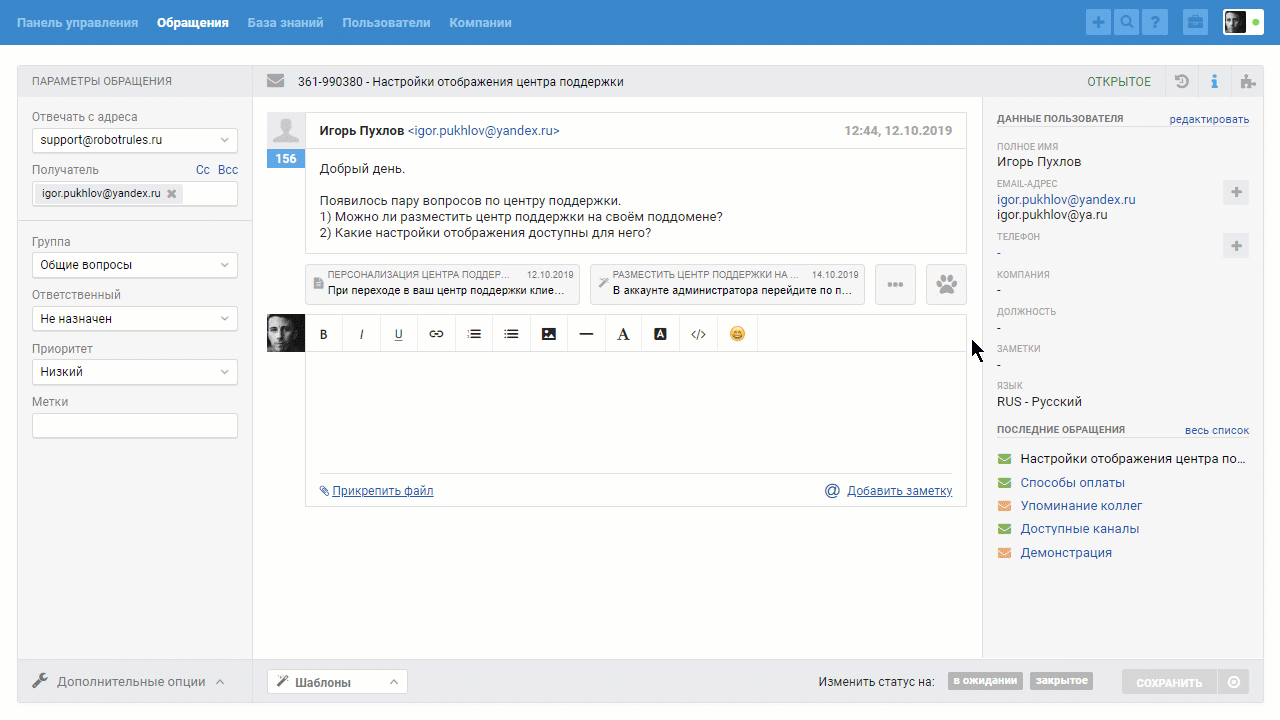Open recent ticket 'Доступные каналы'
This screenshot has height=720, width=1280.
tap(1080, 529)
